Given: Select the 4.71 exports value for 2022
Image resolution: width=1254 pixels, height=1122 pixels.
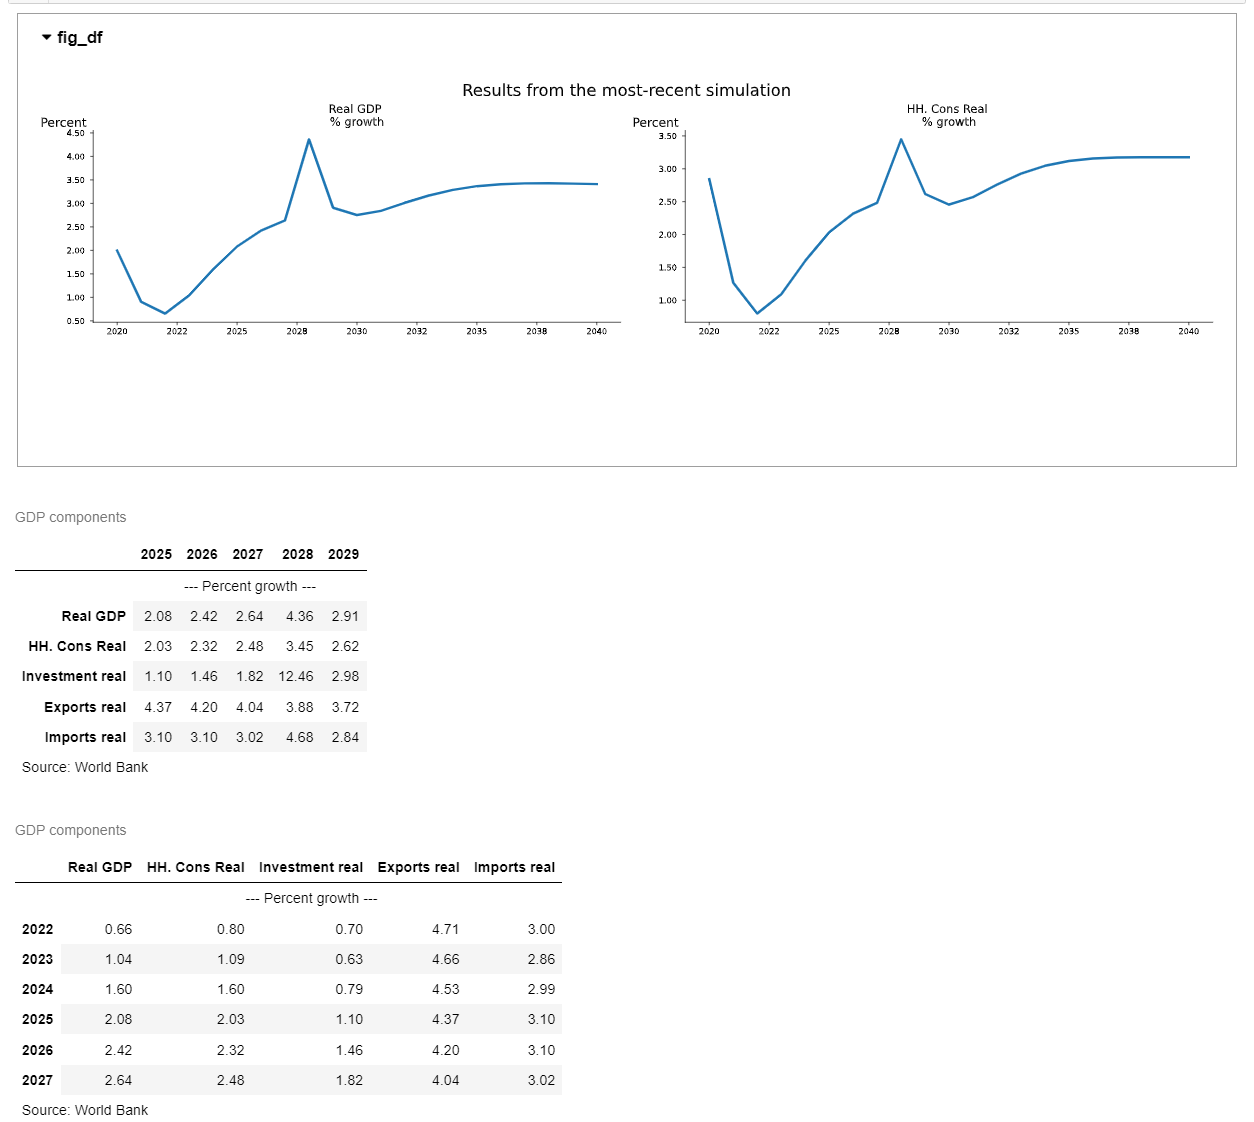Looking at the screenshot, I should click(446, 929).
